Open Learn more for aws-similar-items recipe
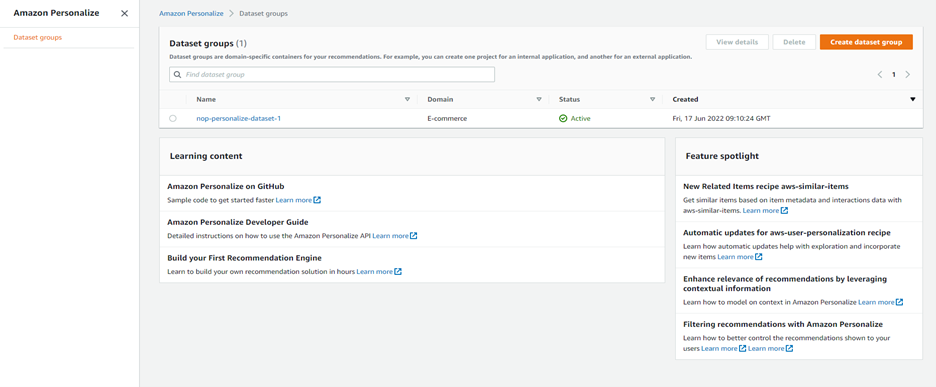Viewport: 936px width, 387px height. point(761,211)
